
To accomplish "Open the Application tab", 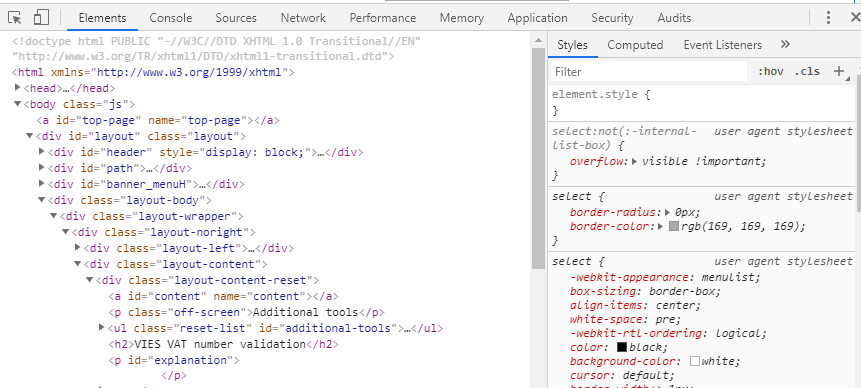I will [538, 18].
